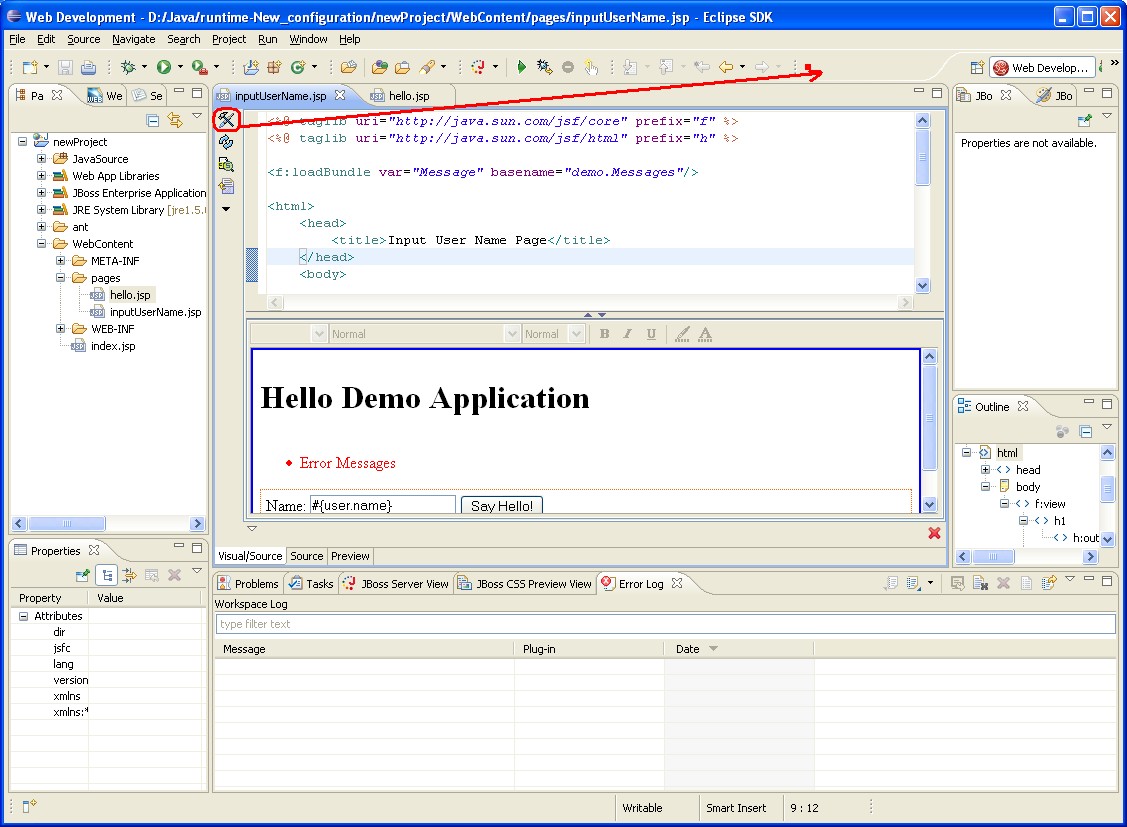Click the Preferences icon in the visual editor toolbar
The image size is (1127, 827).
pos(226,120)
